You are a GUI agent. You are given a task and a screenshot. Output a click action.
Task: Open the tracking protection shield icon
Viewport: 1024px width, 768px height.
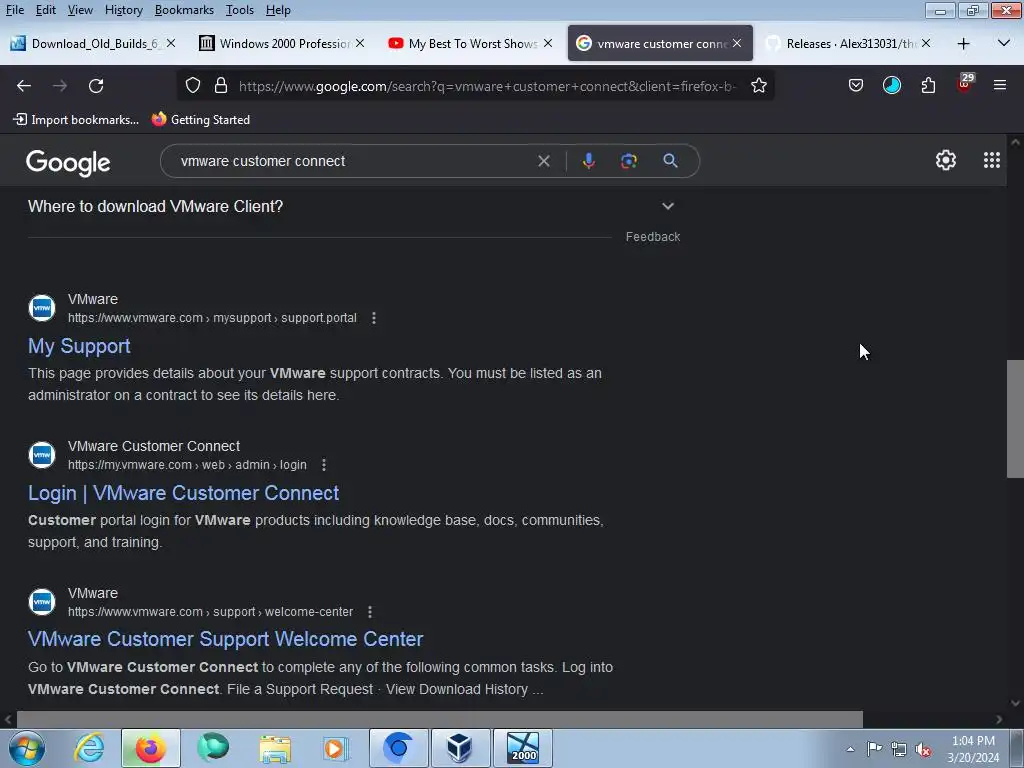tap(193, 86)
